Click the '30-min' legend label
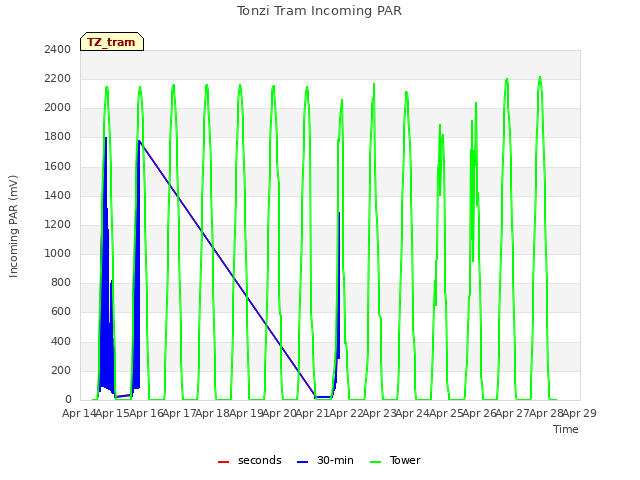This screenshot has height=480, width=640. click(335, 460)
